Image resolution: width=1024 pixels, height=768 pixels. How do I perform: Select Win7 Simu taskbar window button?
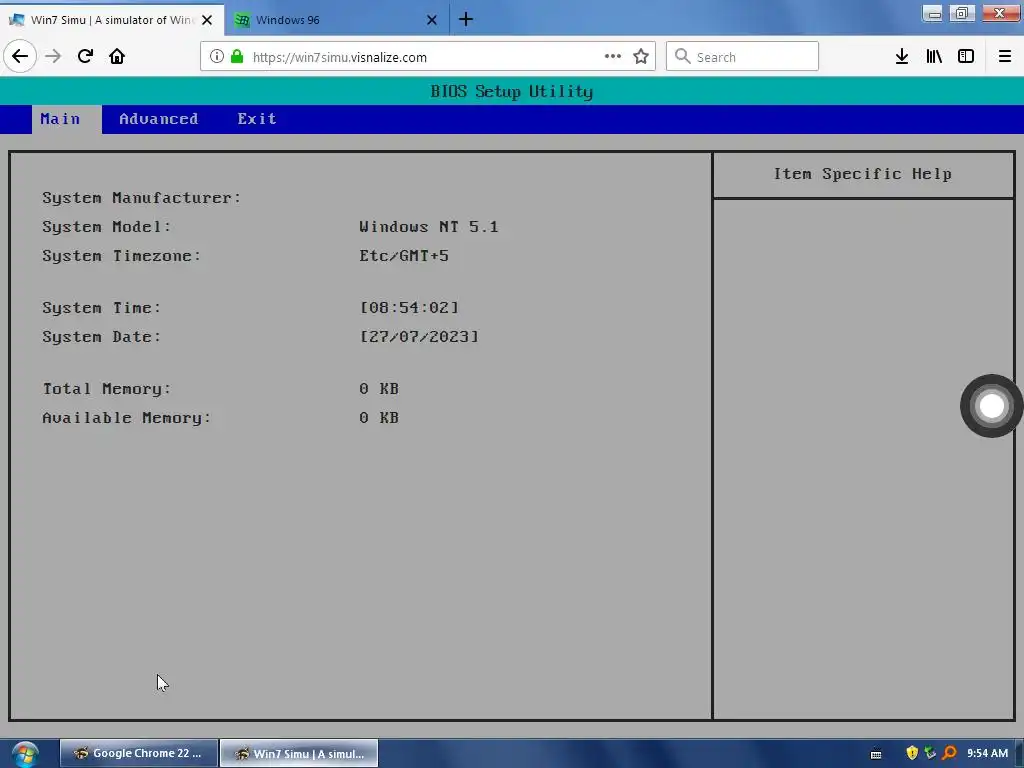299,754
